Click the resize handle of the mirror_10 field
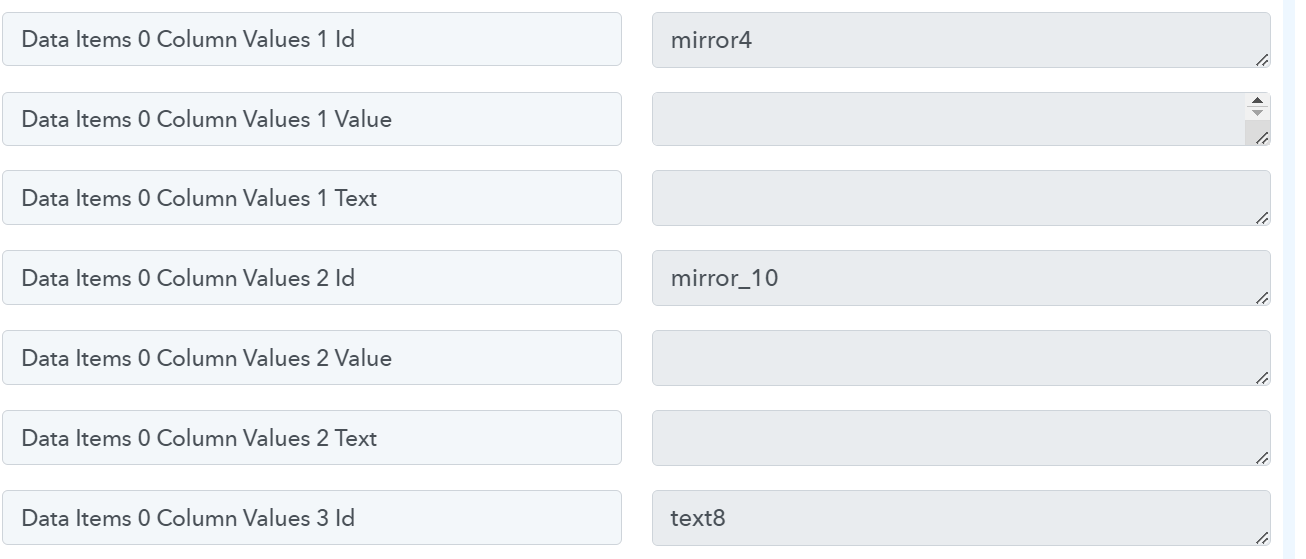Screen dimensions: 1306x559 1262,298
